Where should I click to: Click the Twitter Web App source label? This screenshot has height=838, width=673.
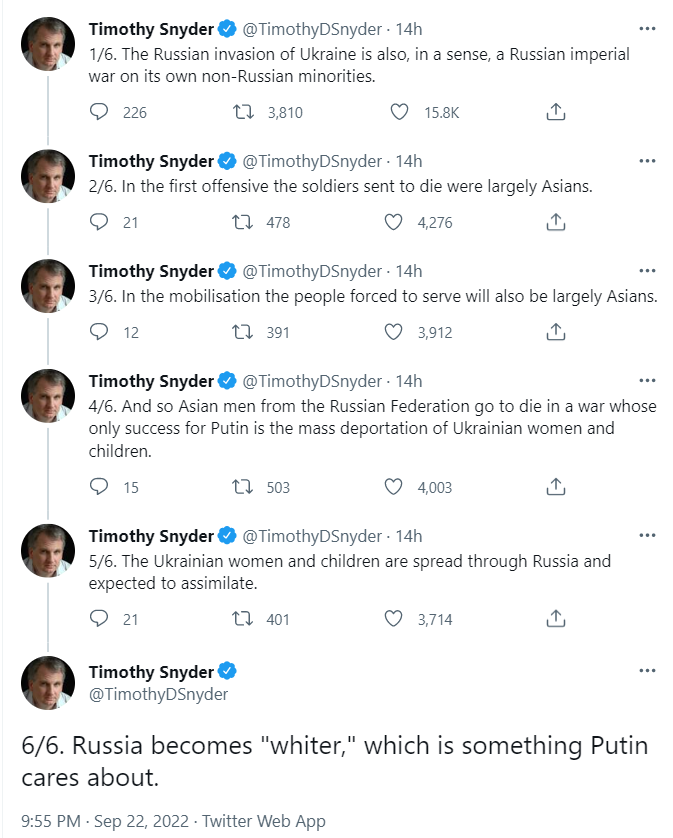[263, 821]
